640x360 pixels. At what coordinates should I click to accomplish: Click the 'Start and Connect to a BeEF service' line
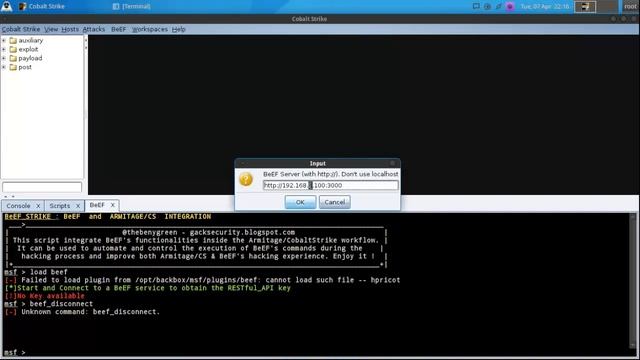coord(147,288)
